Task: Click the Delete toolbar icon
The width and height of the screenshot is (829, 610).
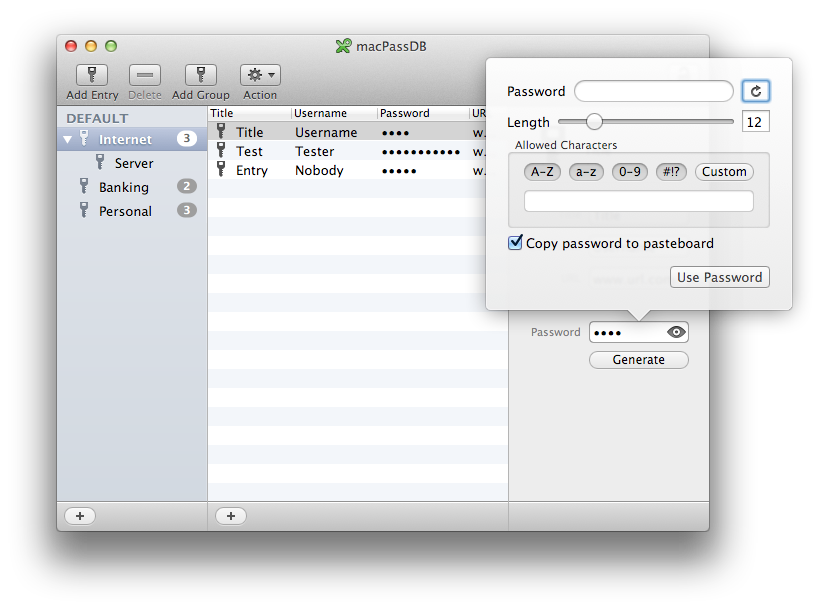Action: [145, 75]
